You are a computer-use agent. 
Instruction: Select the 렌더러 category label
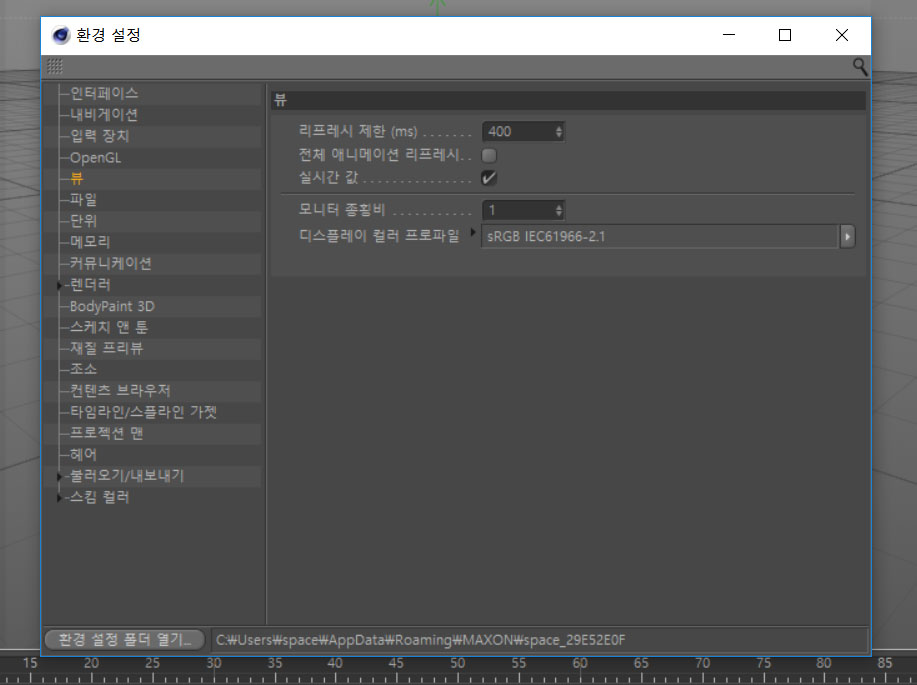[x=90, y=285]
